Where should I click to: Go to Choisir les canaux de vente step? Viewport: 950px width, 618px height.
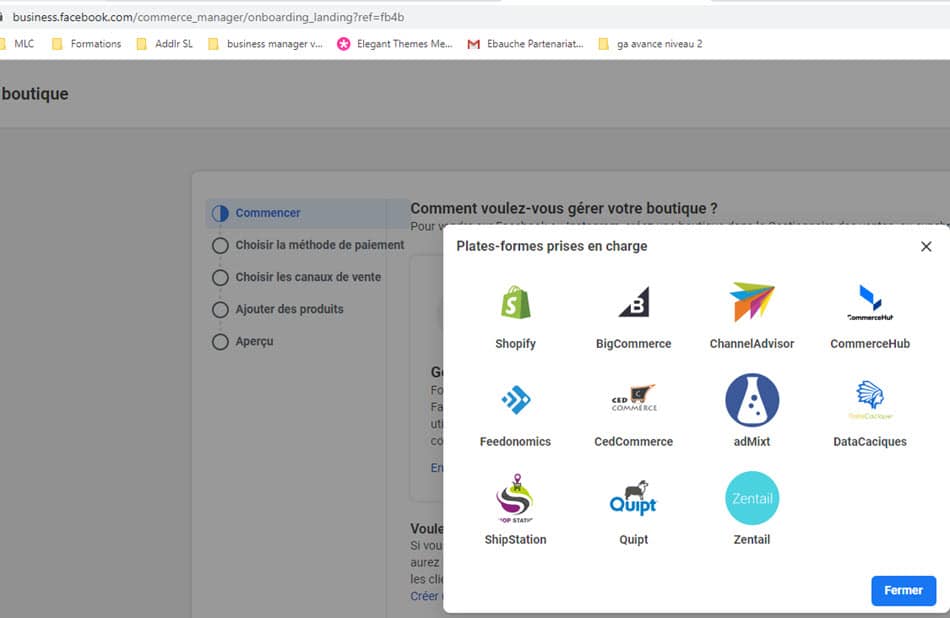[297, 277]
